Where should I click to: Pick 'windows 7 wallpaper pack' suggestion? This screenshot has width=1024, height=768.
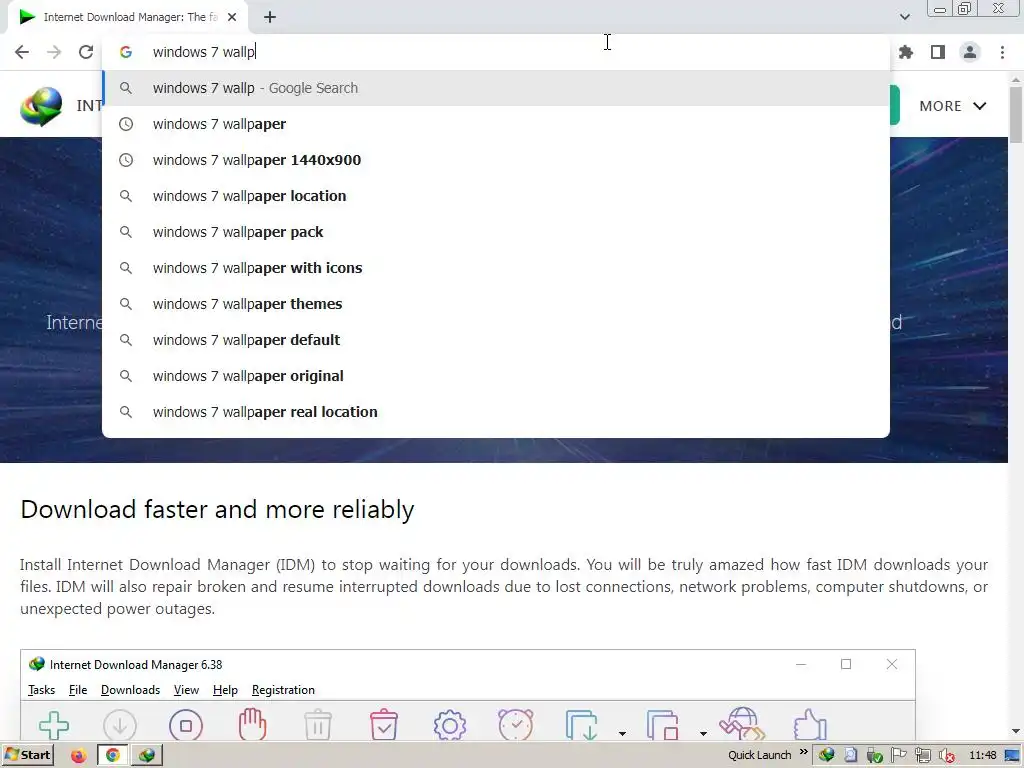click(496, 232)
